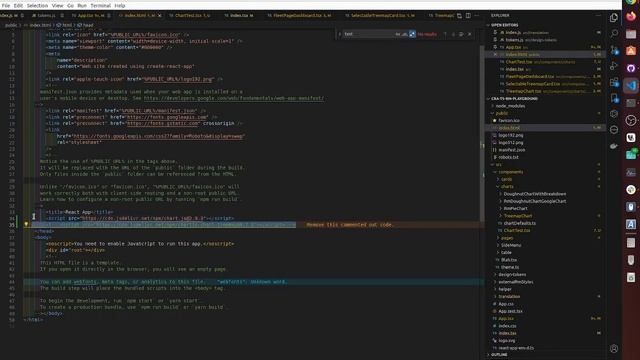Screen dimensions: 640x360
Task: Open Files from Ubuntu dock
Action: (631, 33)
